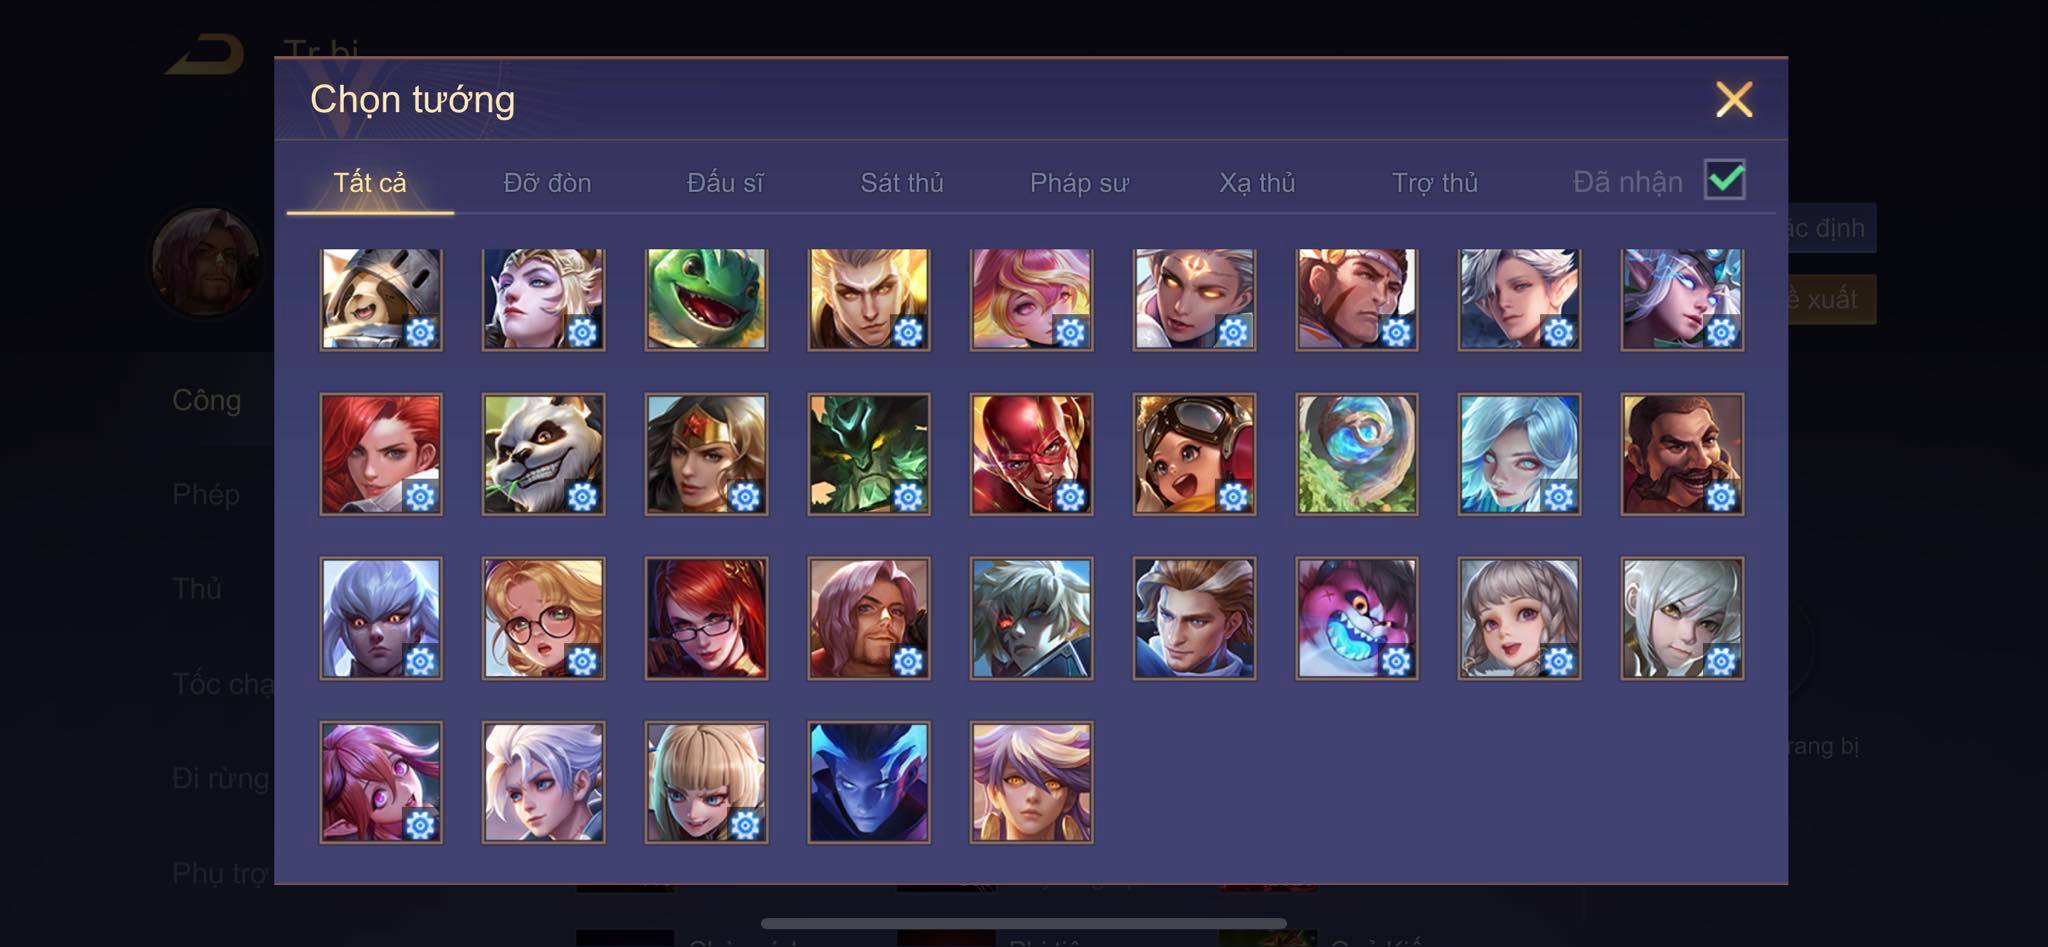Show the Trợ thủ hero list

pos(1435,183)
